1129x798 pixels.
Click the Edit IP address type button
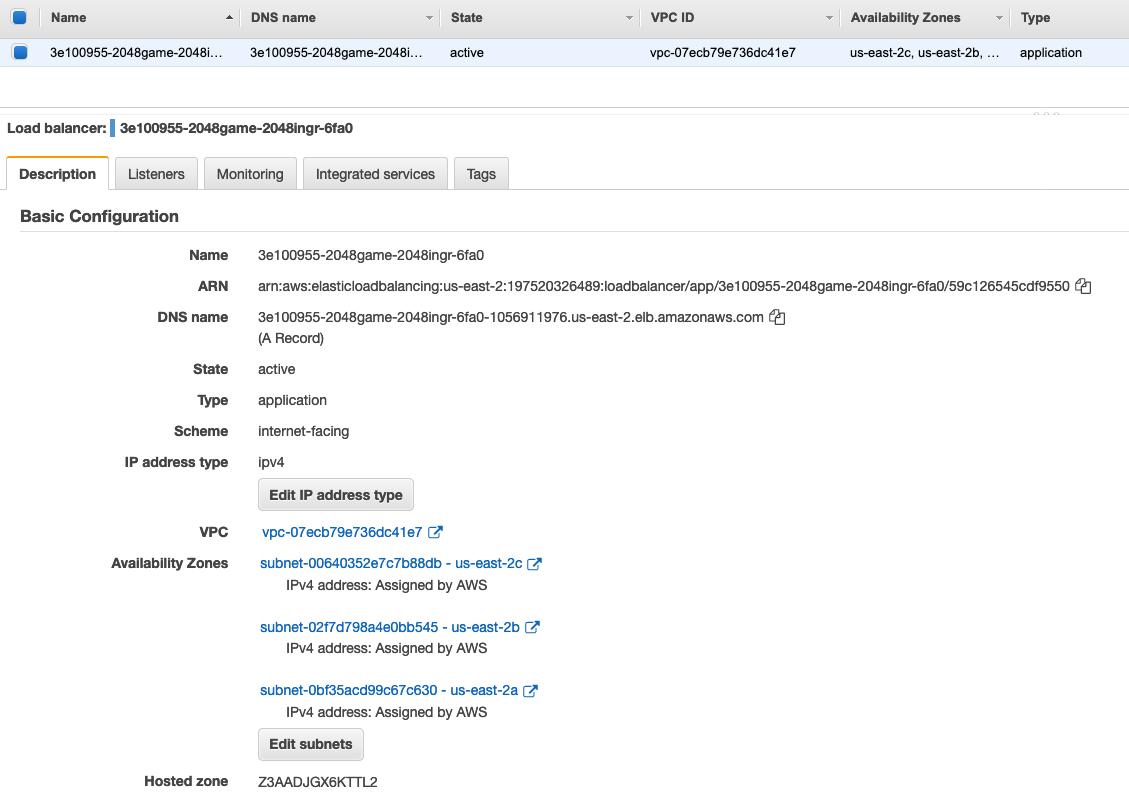[335, 494]
